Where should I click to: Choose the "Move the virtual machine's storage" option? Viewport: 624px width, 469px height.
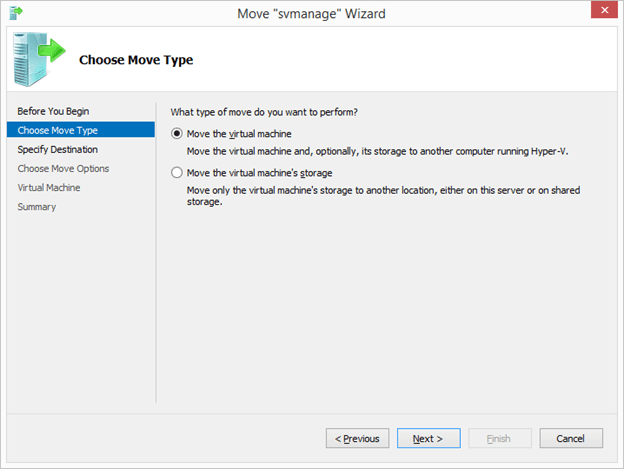(178, 173)
